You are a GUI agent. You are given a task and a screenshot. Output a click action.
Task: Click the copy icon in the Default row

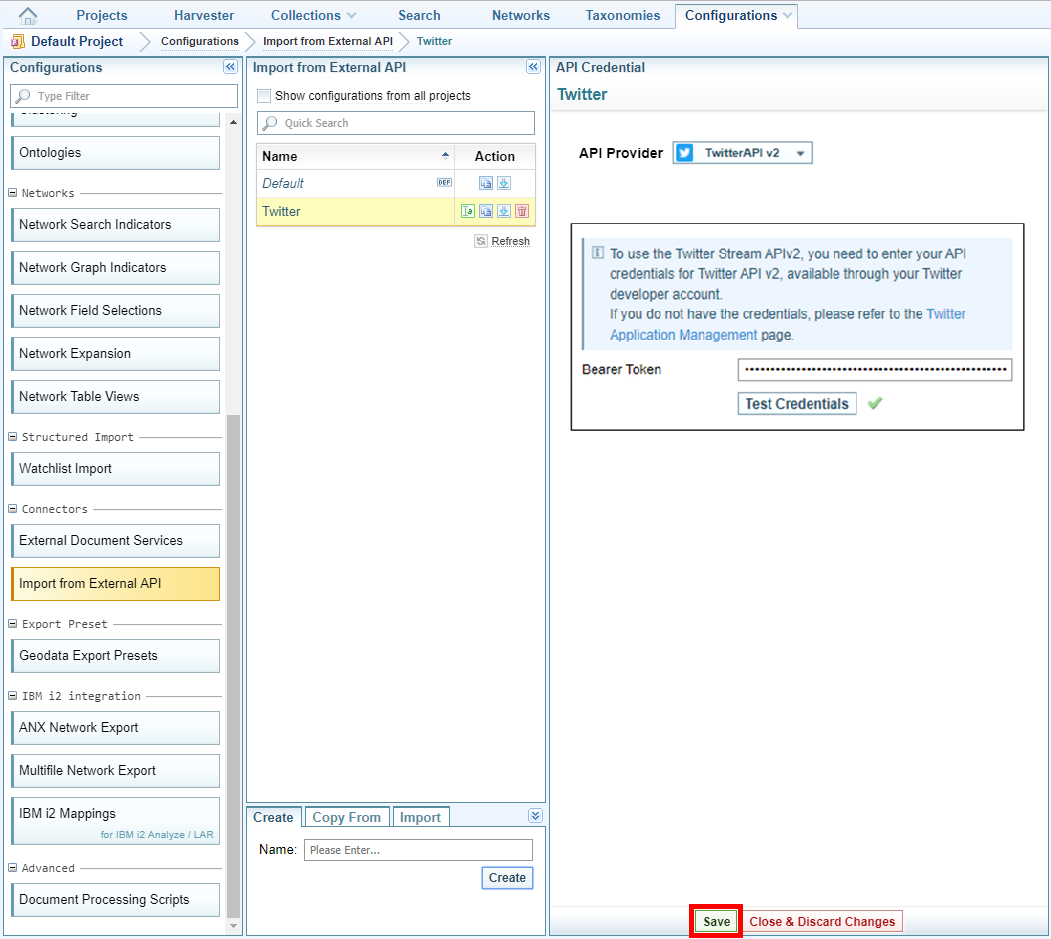(485, 183)
